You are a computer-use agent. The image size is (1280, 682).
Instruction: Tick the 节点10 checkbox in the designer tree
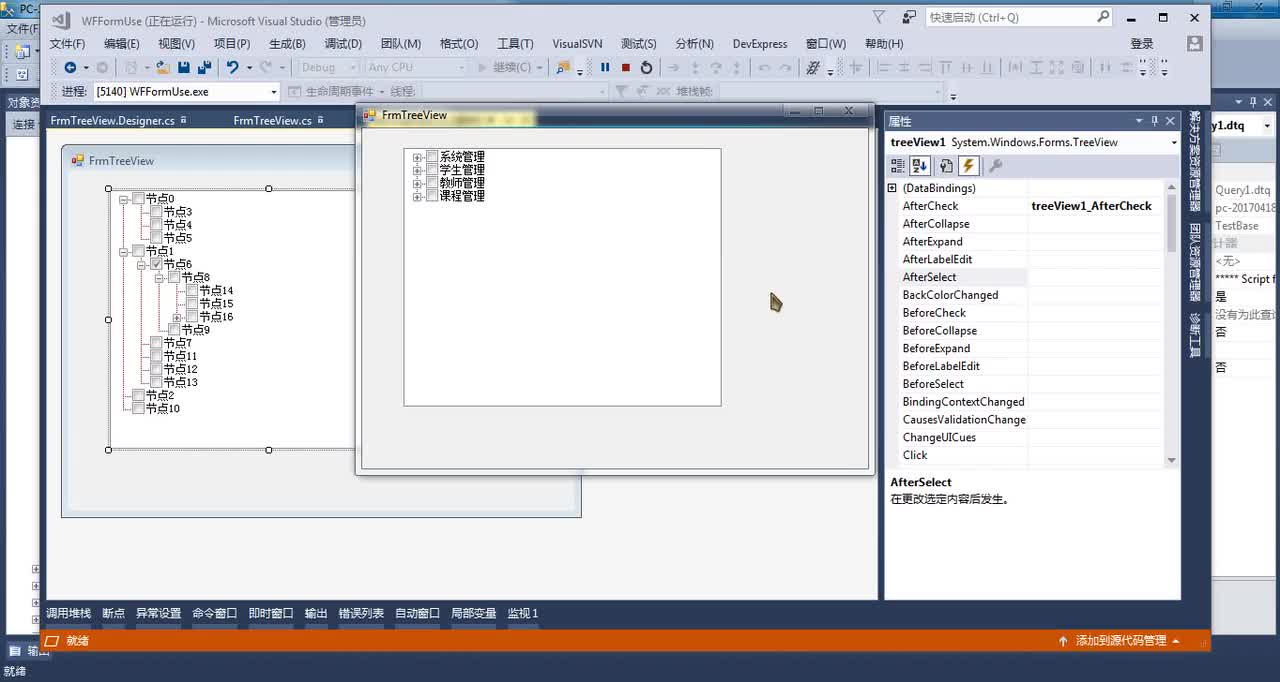coord(138,408)
